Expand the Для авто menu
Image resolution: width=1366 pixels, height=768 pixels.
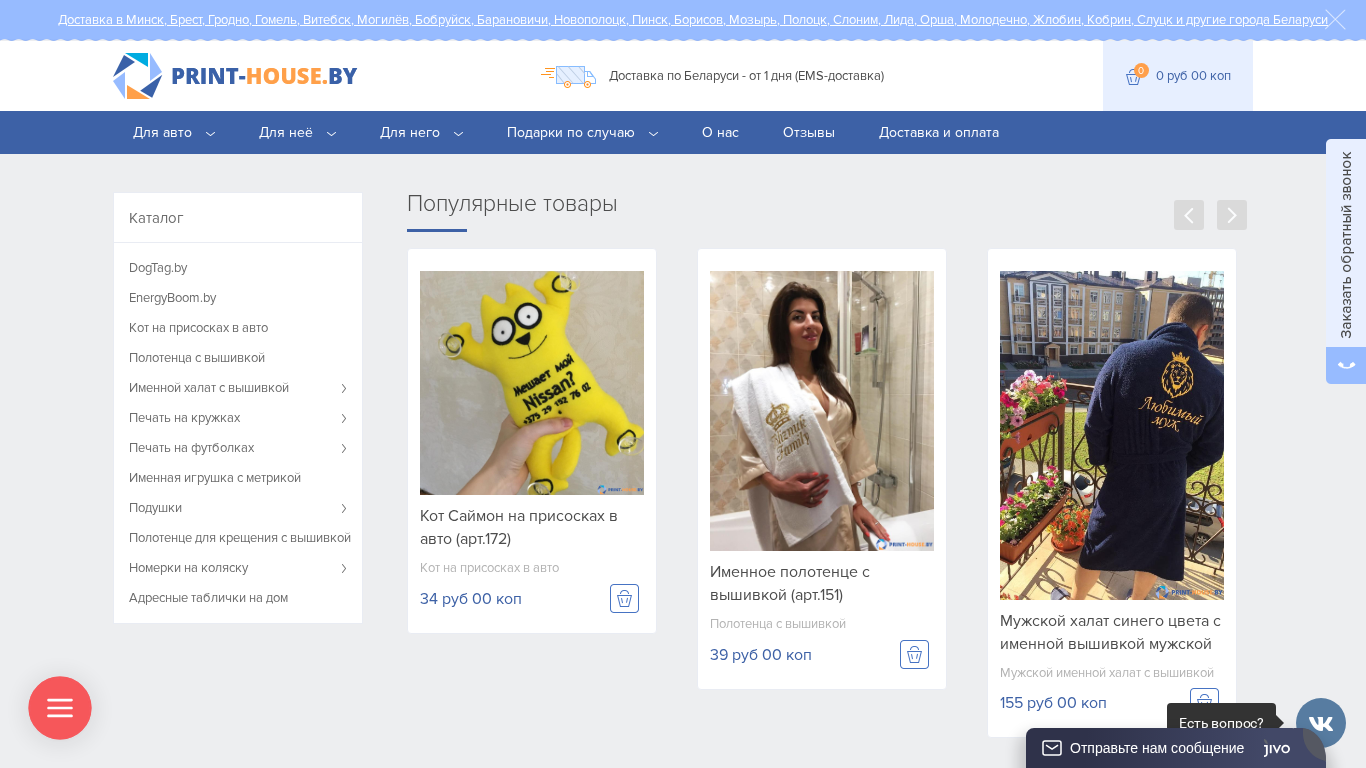[174, 133]
